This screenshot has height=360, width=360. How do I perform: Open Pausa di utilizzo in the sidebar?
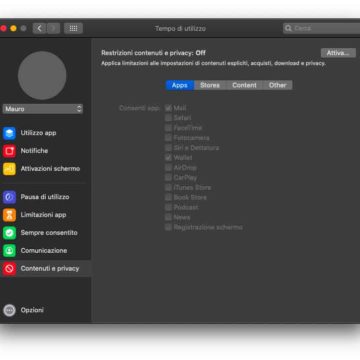45,197
